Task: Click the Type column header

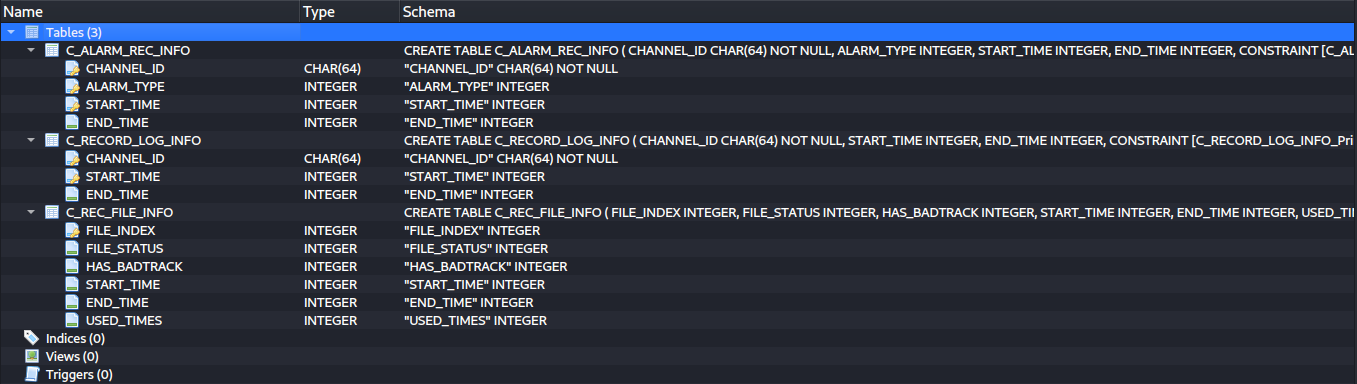Action: coord(349,11)
